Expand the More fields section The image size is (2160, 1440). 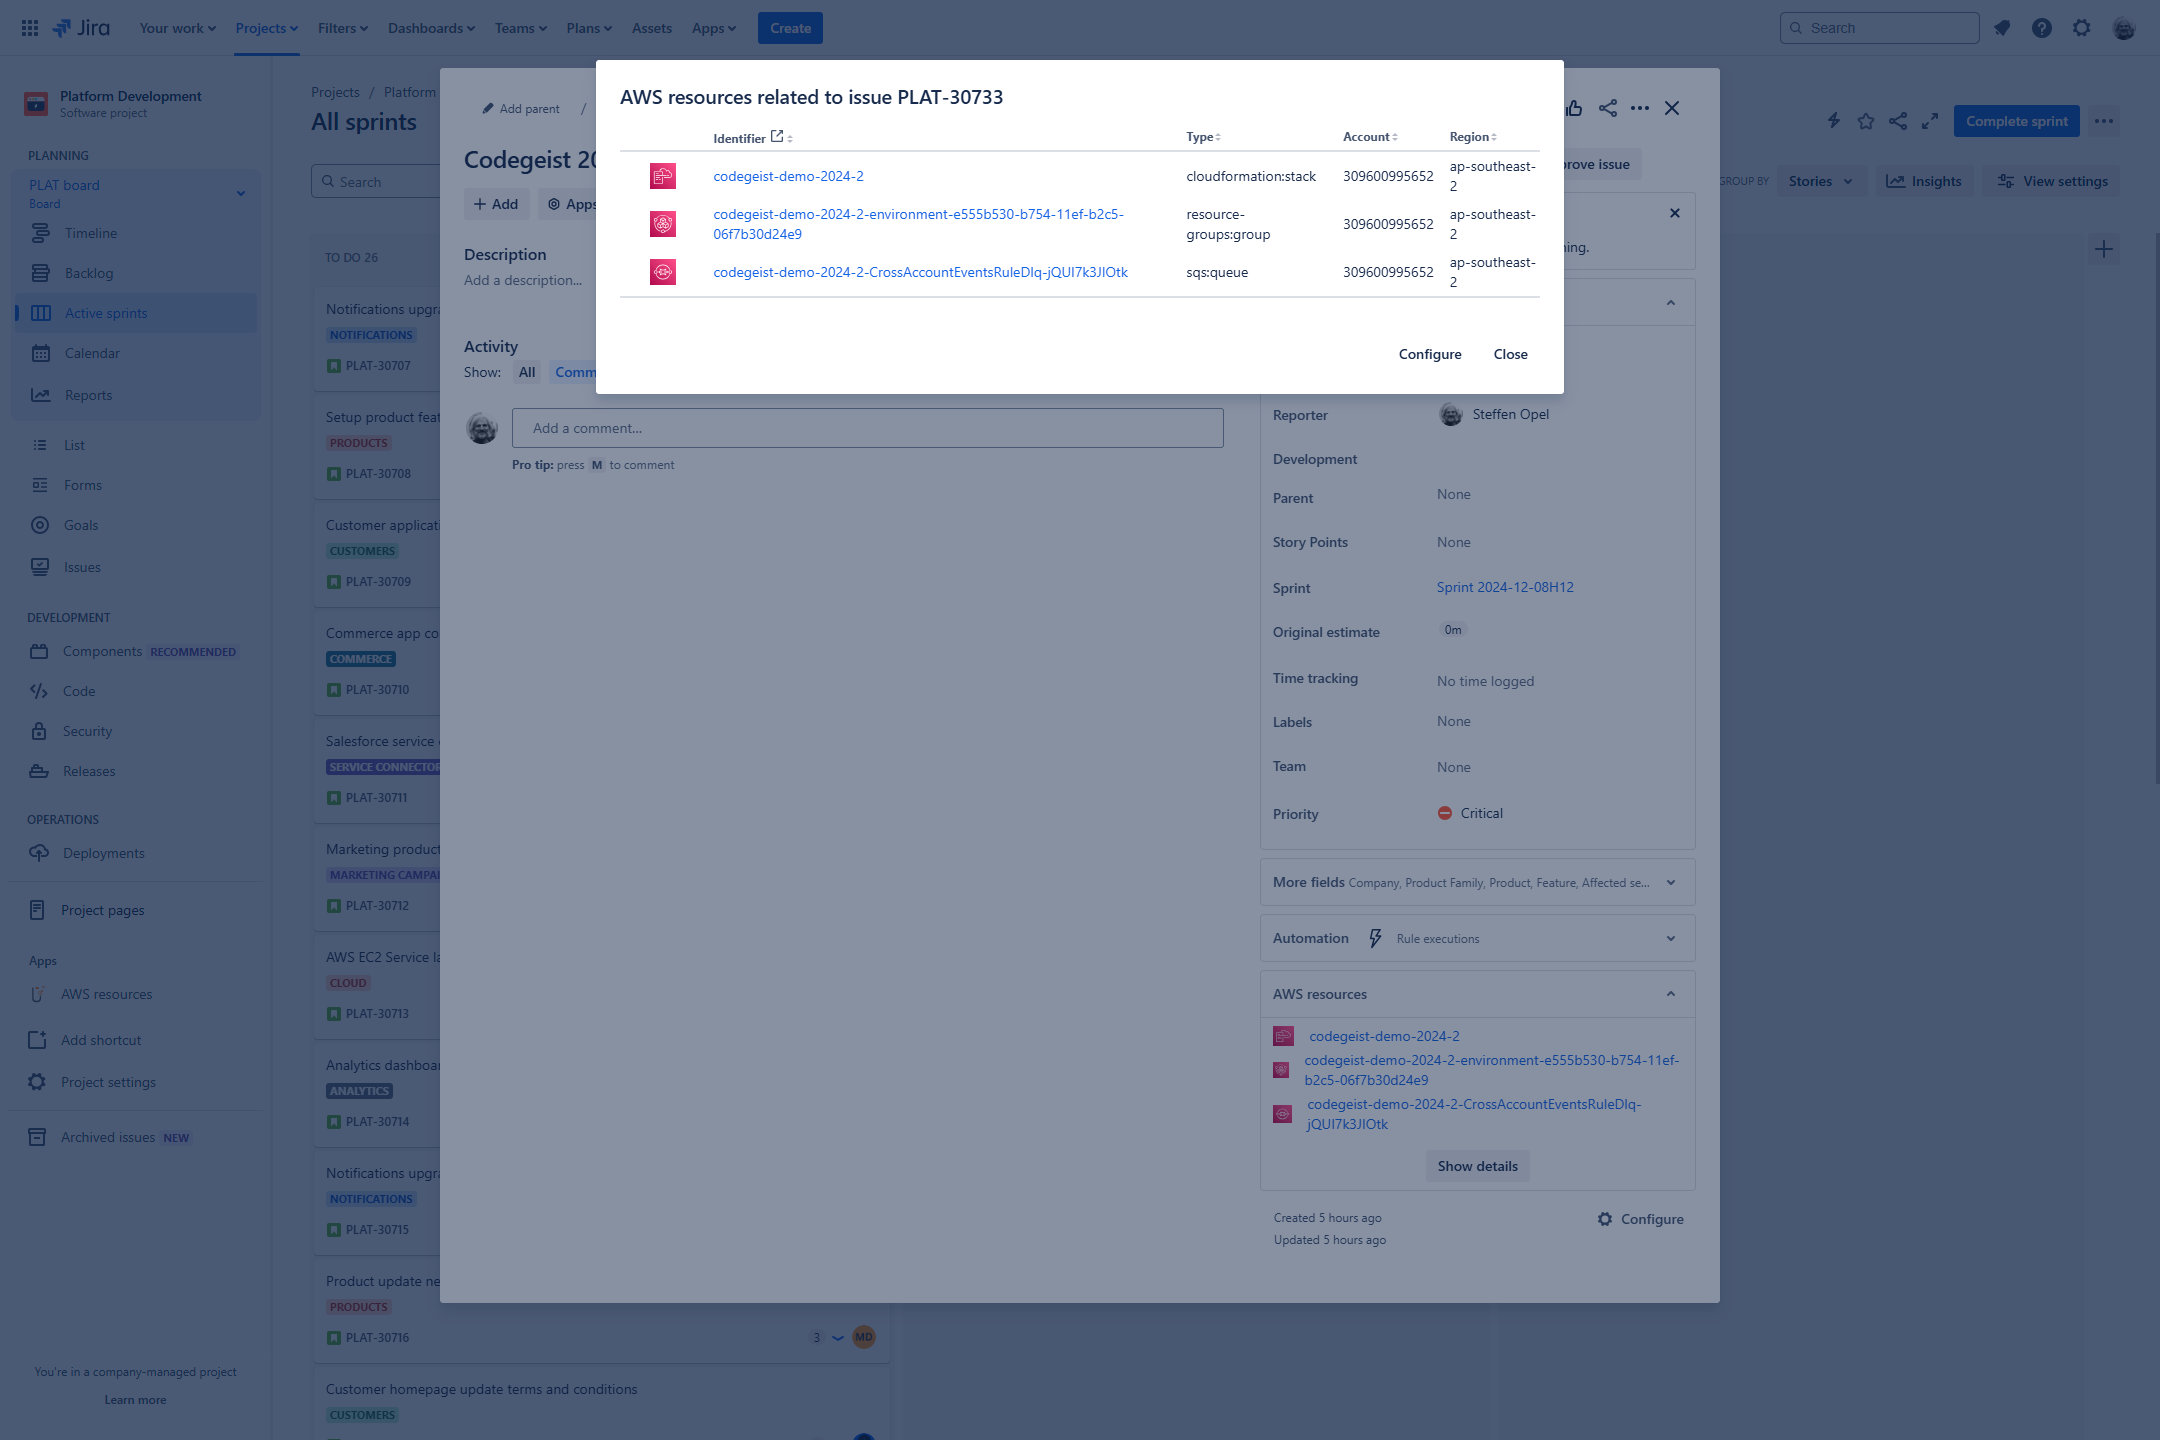click(1670, 883)
